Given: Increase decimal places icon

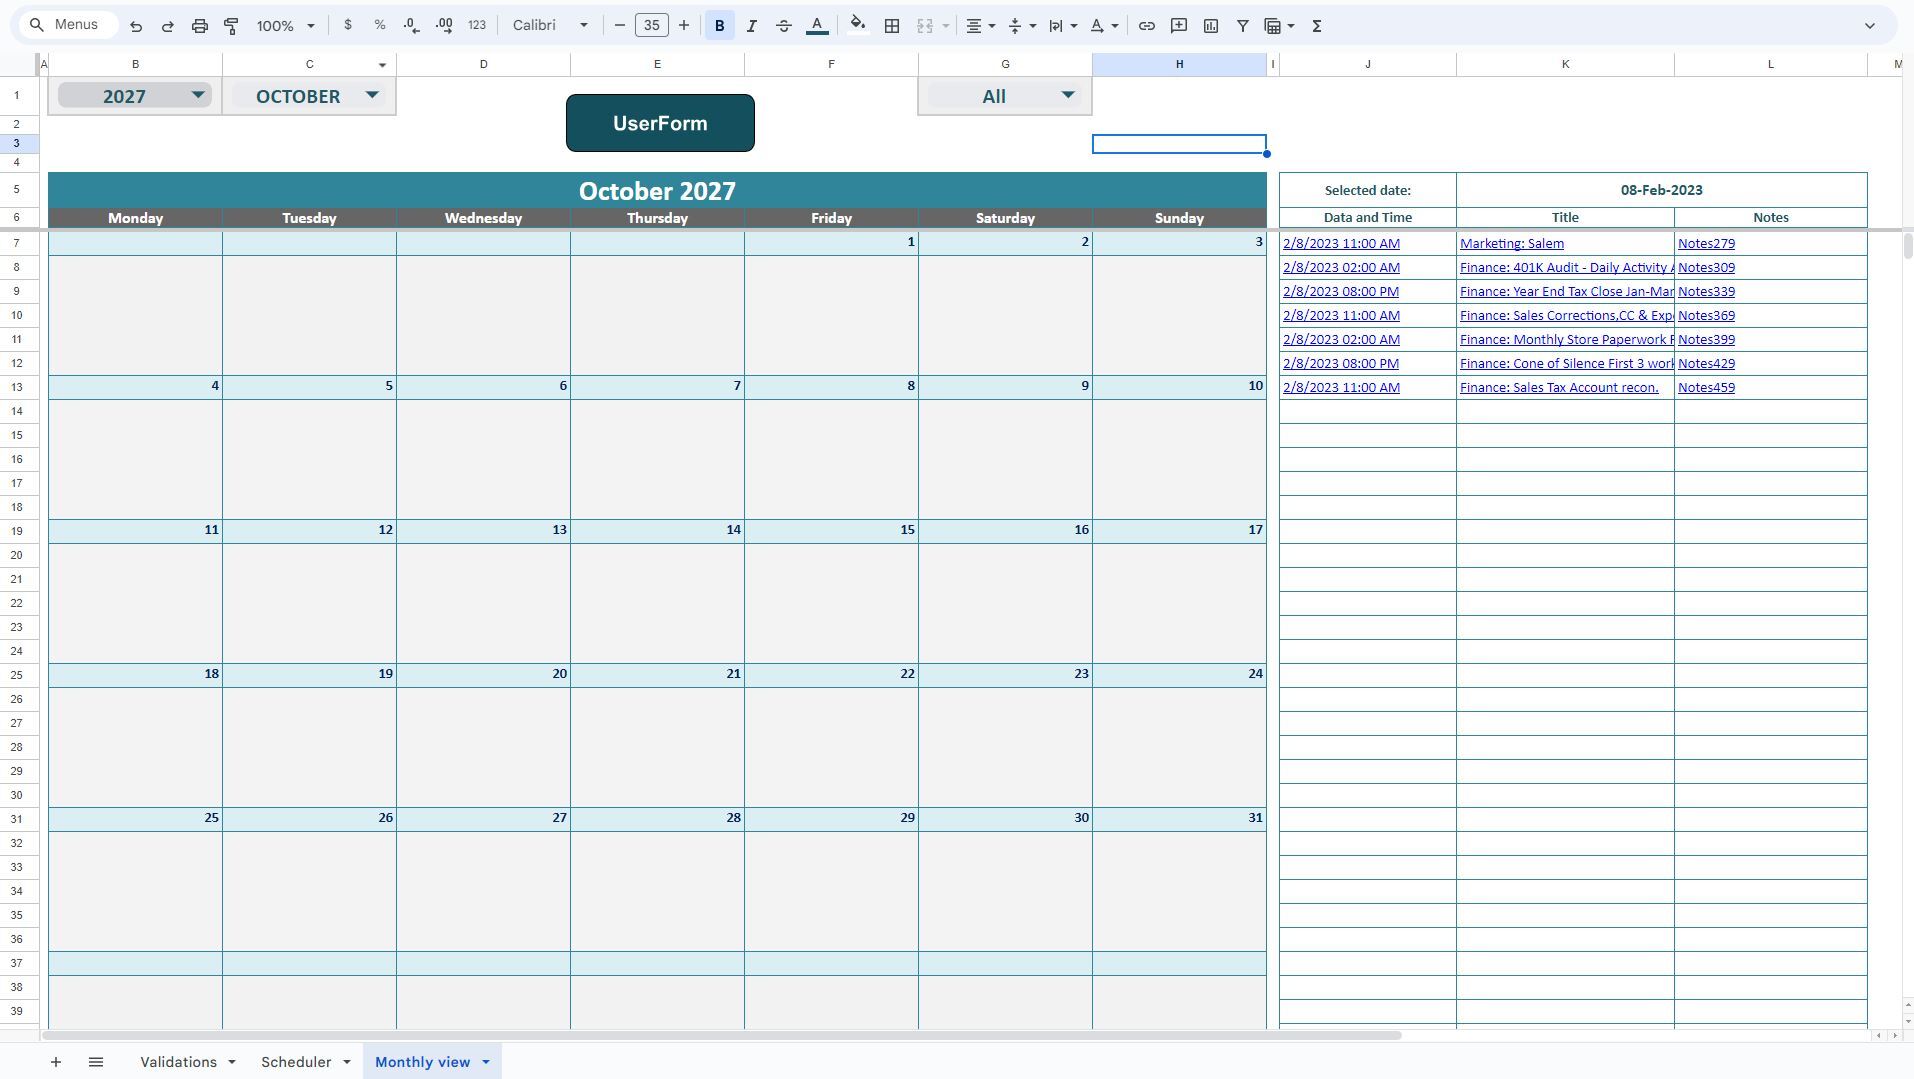Looking at the screenshot, I should 444,26.
